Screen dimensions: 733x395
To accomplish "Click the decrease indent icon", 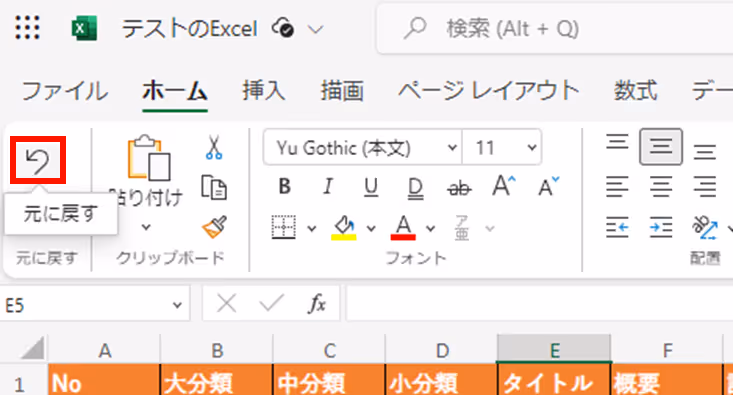I will [617, 227].
